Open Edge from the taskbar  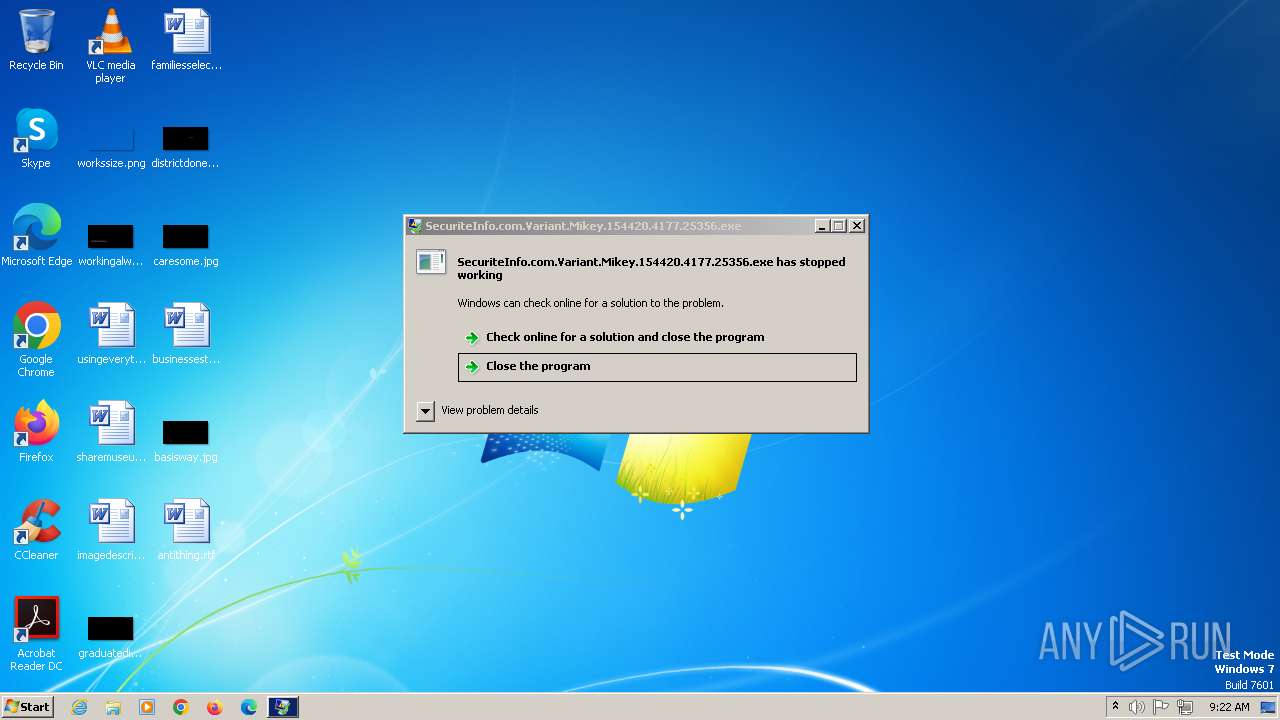[249, 707]
